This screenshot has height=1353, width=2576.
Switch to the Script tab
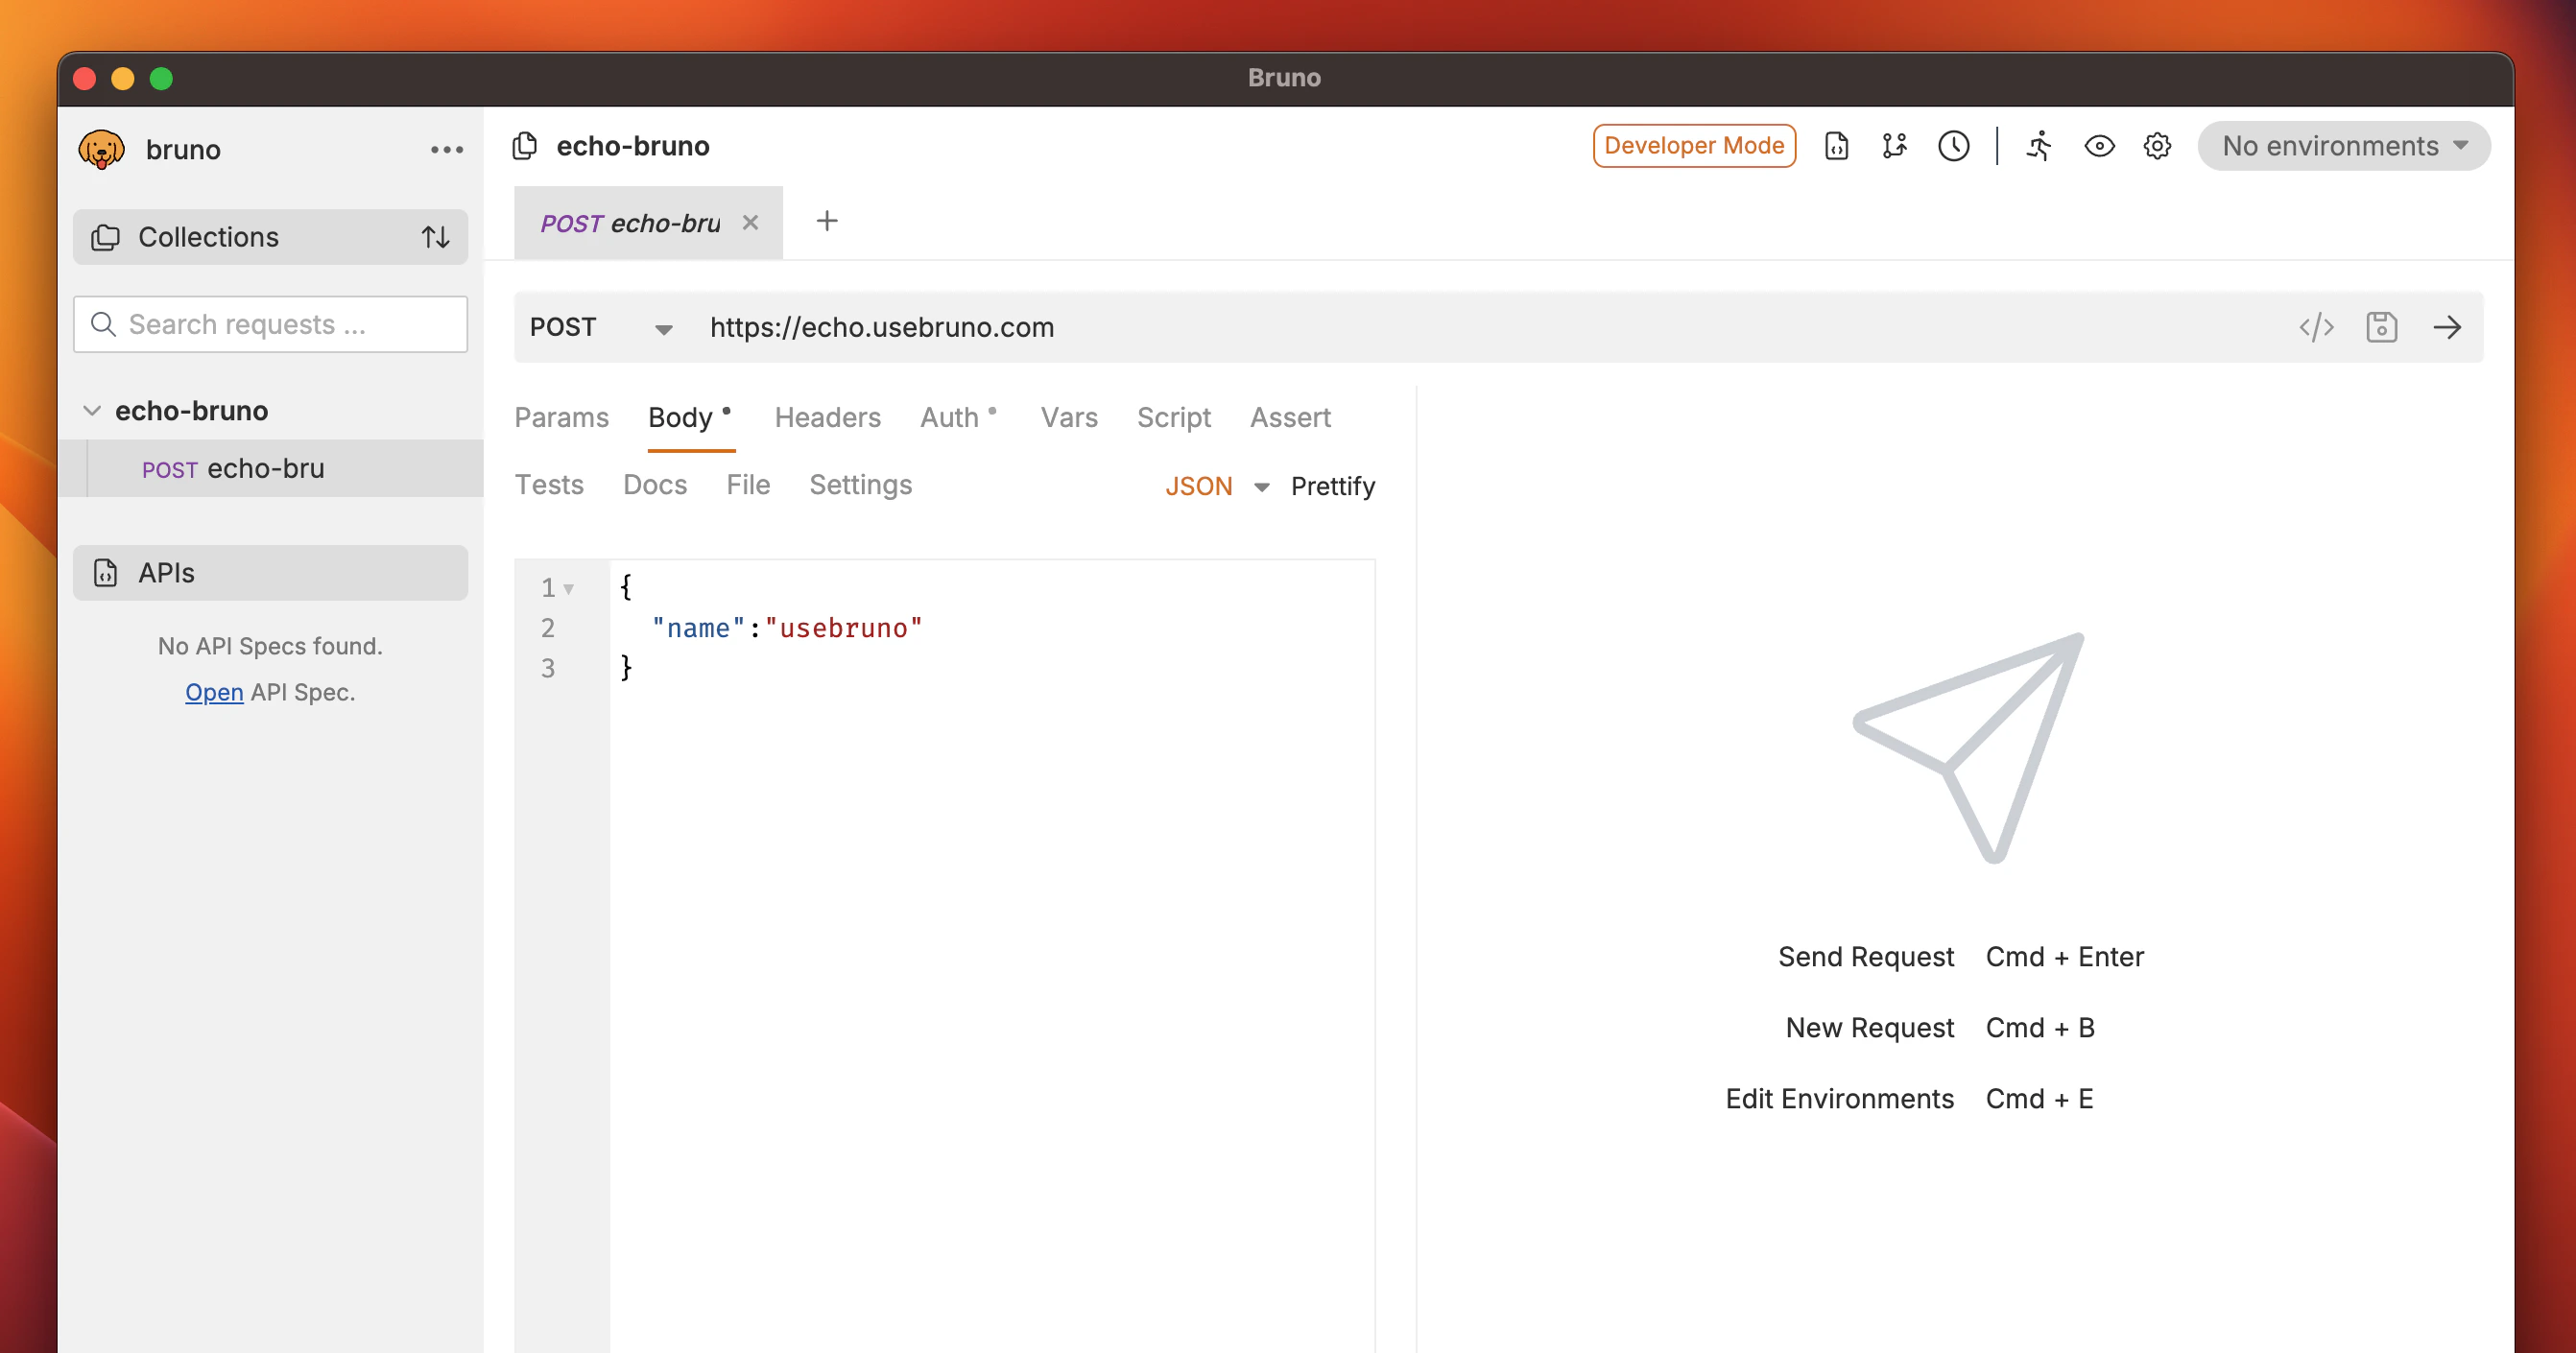tap(1173, 417)
